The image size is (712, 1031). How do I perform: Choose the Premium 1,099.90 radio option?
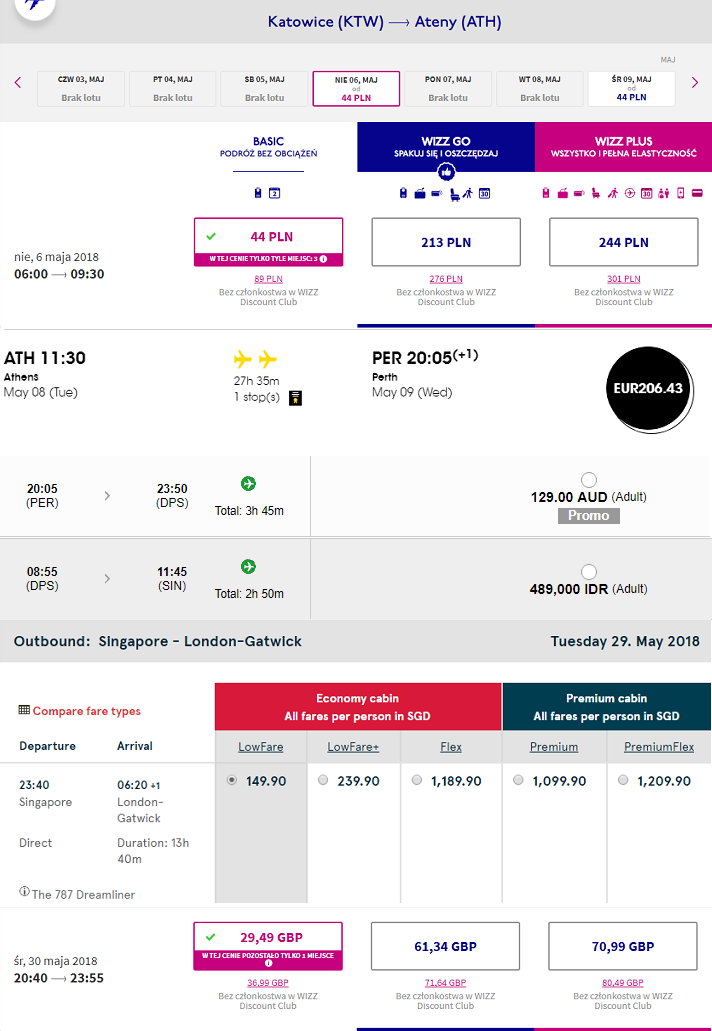click(x=518, y=780)
